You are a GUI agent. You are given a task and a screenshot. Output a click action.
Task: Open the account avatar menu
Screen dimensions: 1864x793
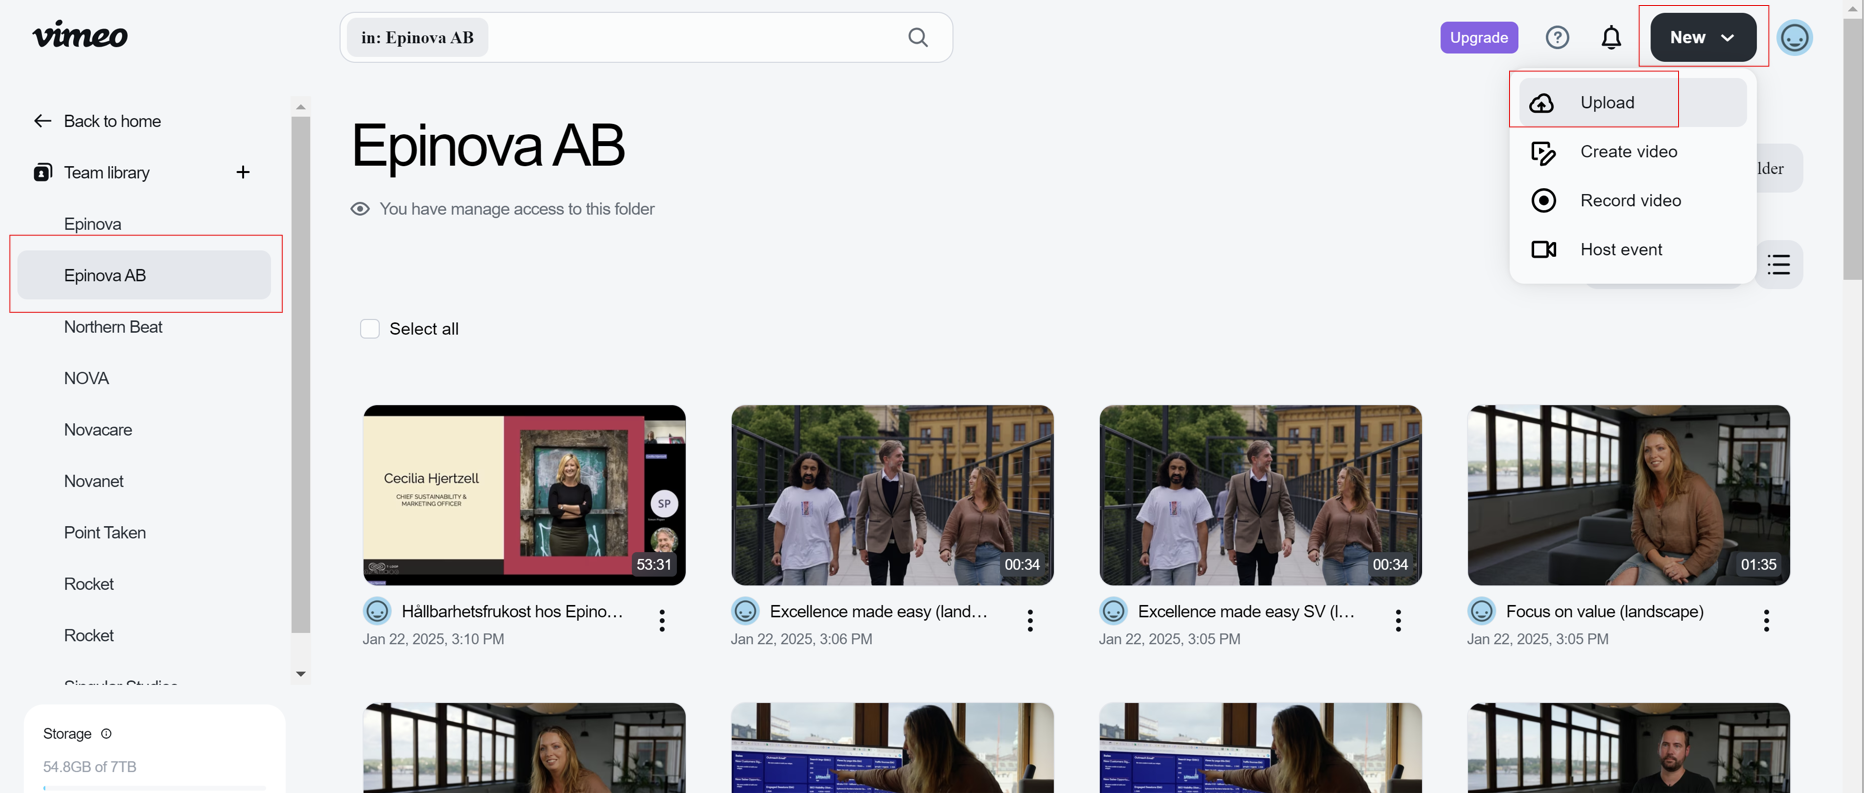(1795, 38)
